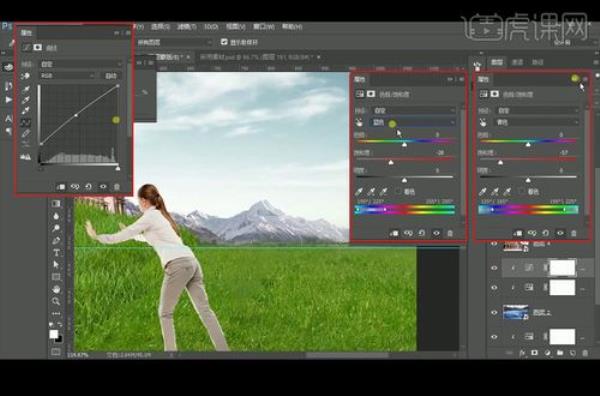Add a layer mask from Layers panel bottom

point(535,353)
